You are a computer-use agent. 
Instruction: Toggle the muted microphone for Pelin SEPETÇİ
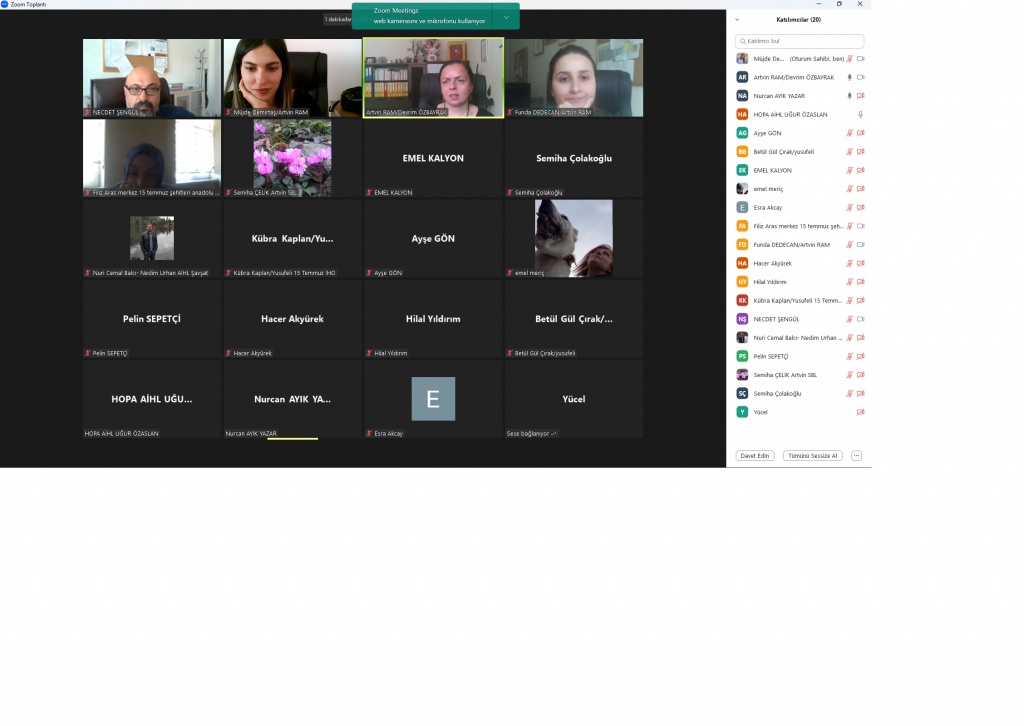(849, 356)
